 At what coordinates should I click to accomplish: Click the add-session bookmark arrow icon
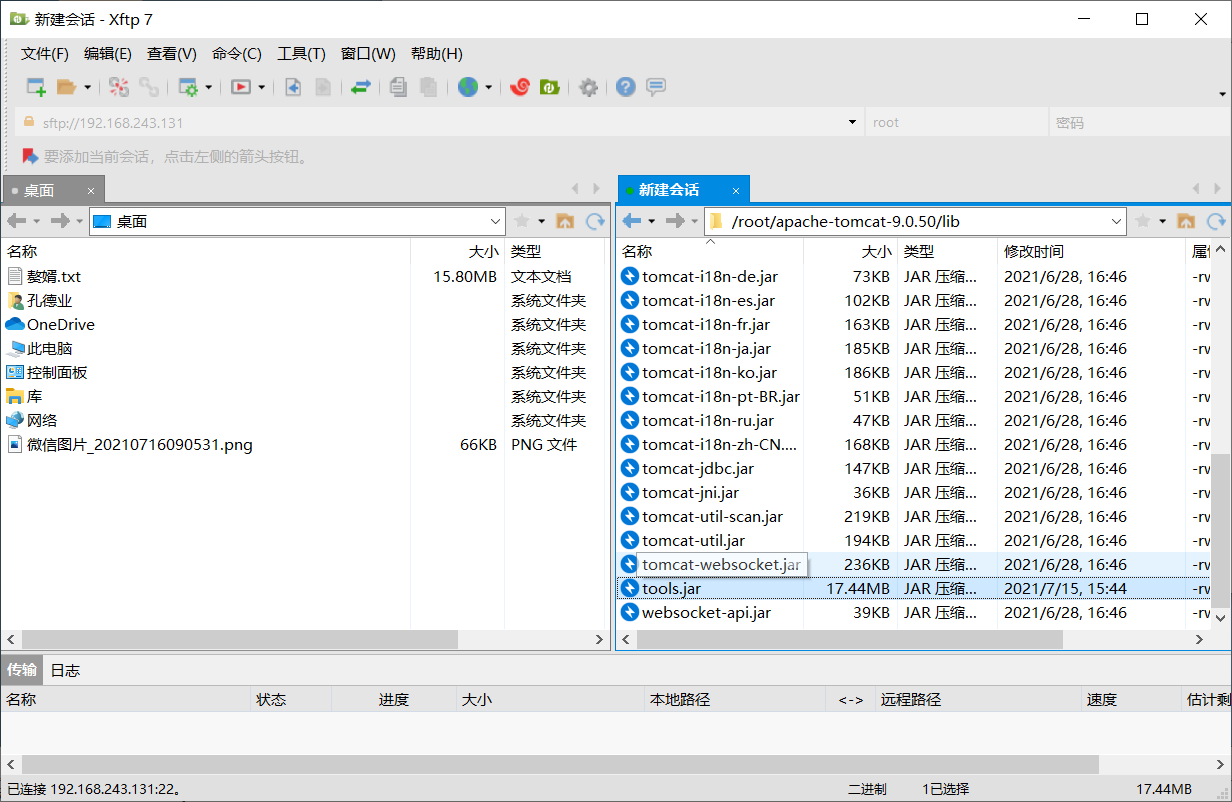30,156
